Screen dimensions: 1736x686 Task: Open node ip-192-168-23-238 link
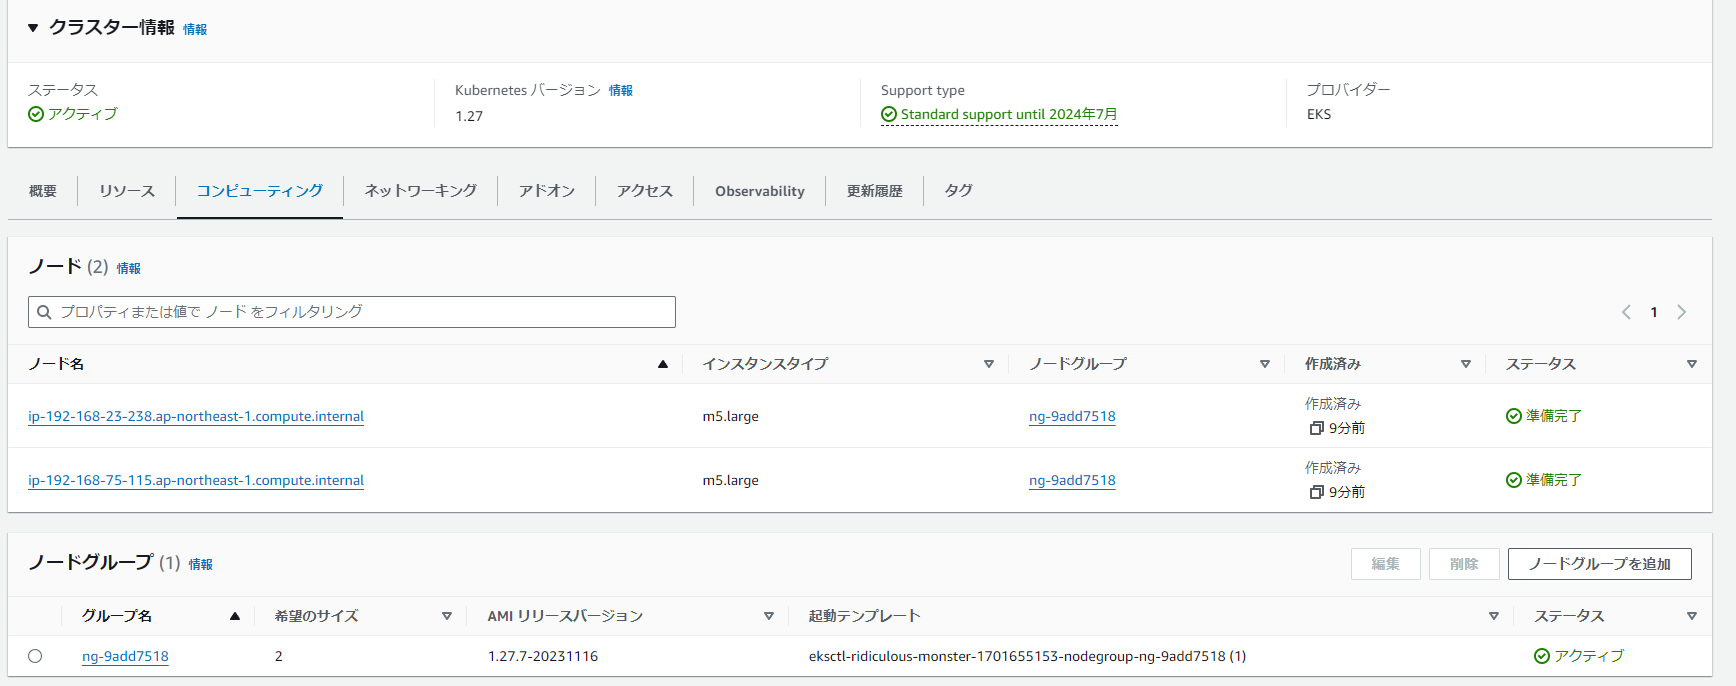coord(196,416)
